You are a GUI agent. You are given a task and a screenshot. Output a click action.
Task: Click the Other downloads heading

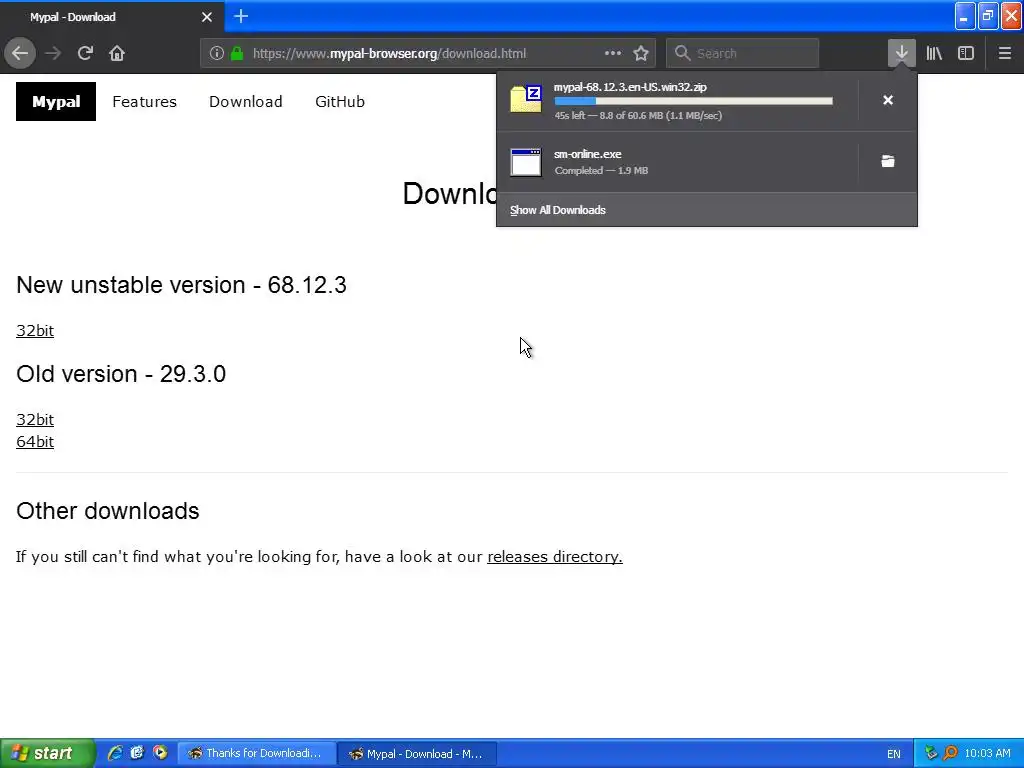pos(108,511)
